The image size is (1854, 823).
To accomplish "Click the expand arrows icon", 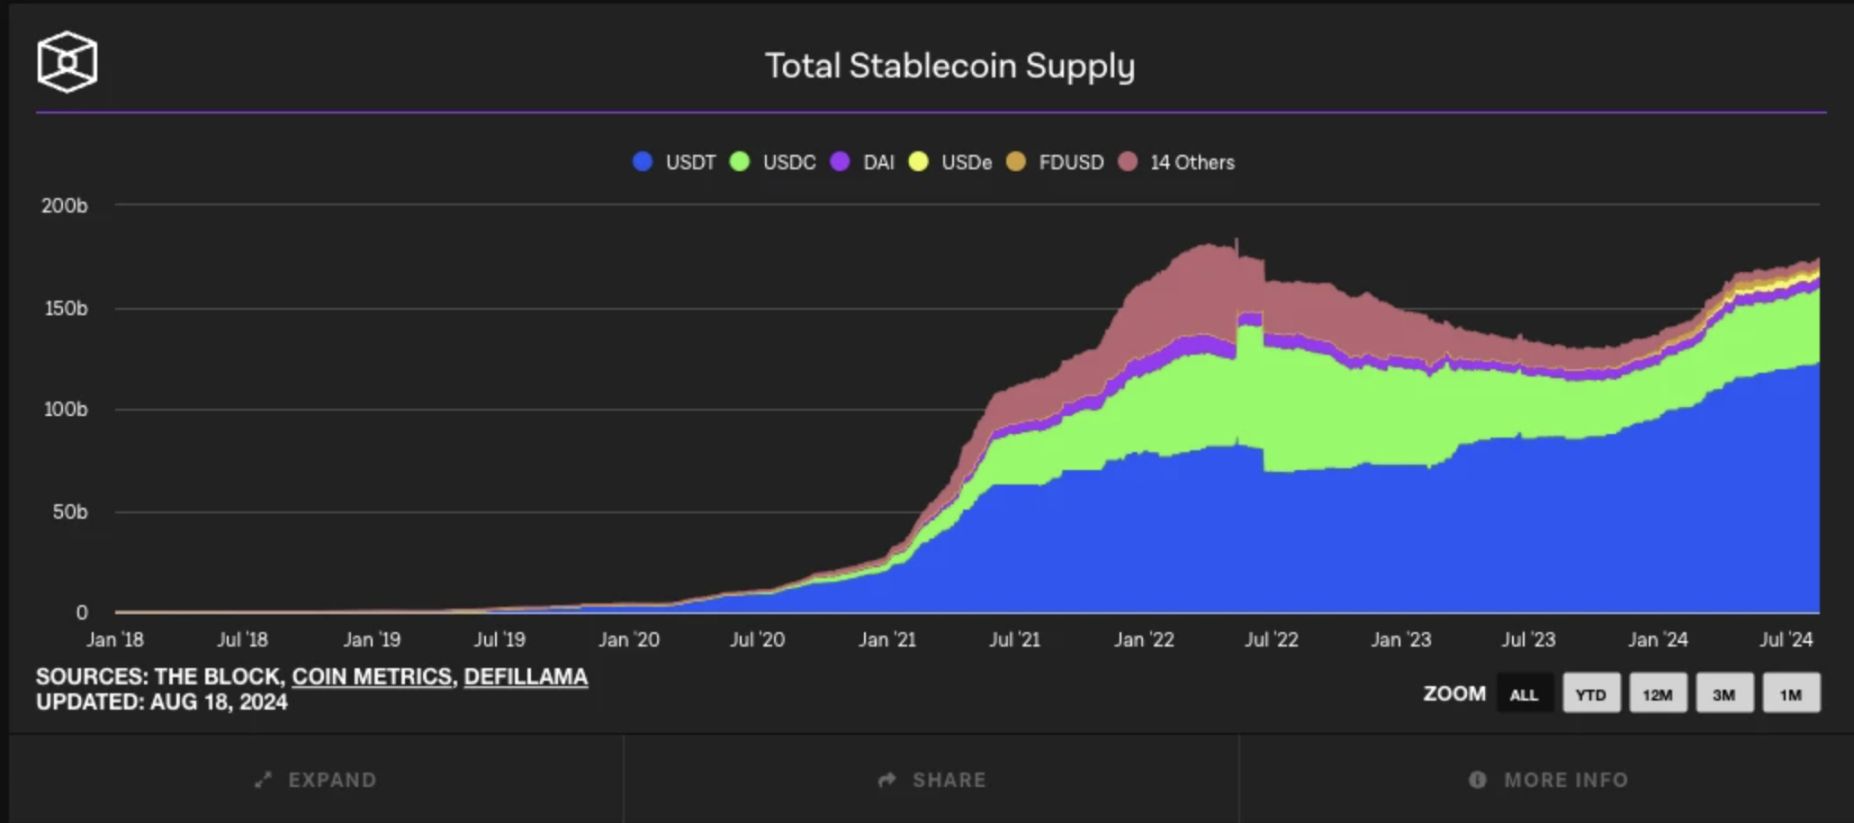I will [x=263, y=779].
